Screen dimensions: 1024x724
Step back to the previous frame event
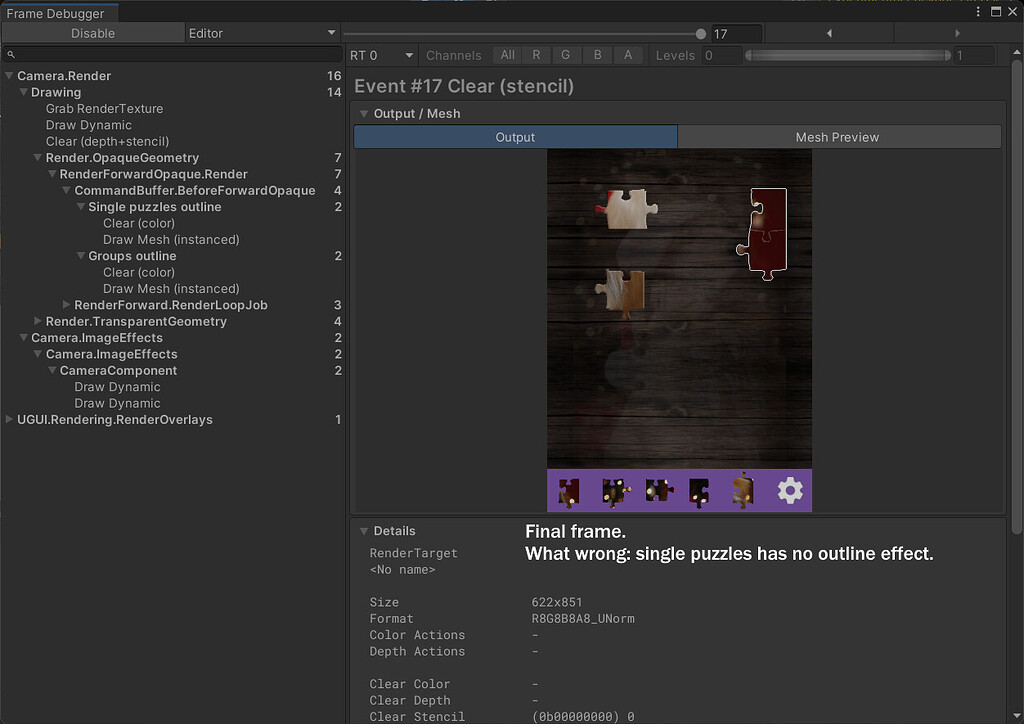(x=826, y=33)
